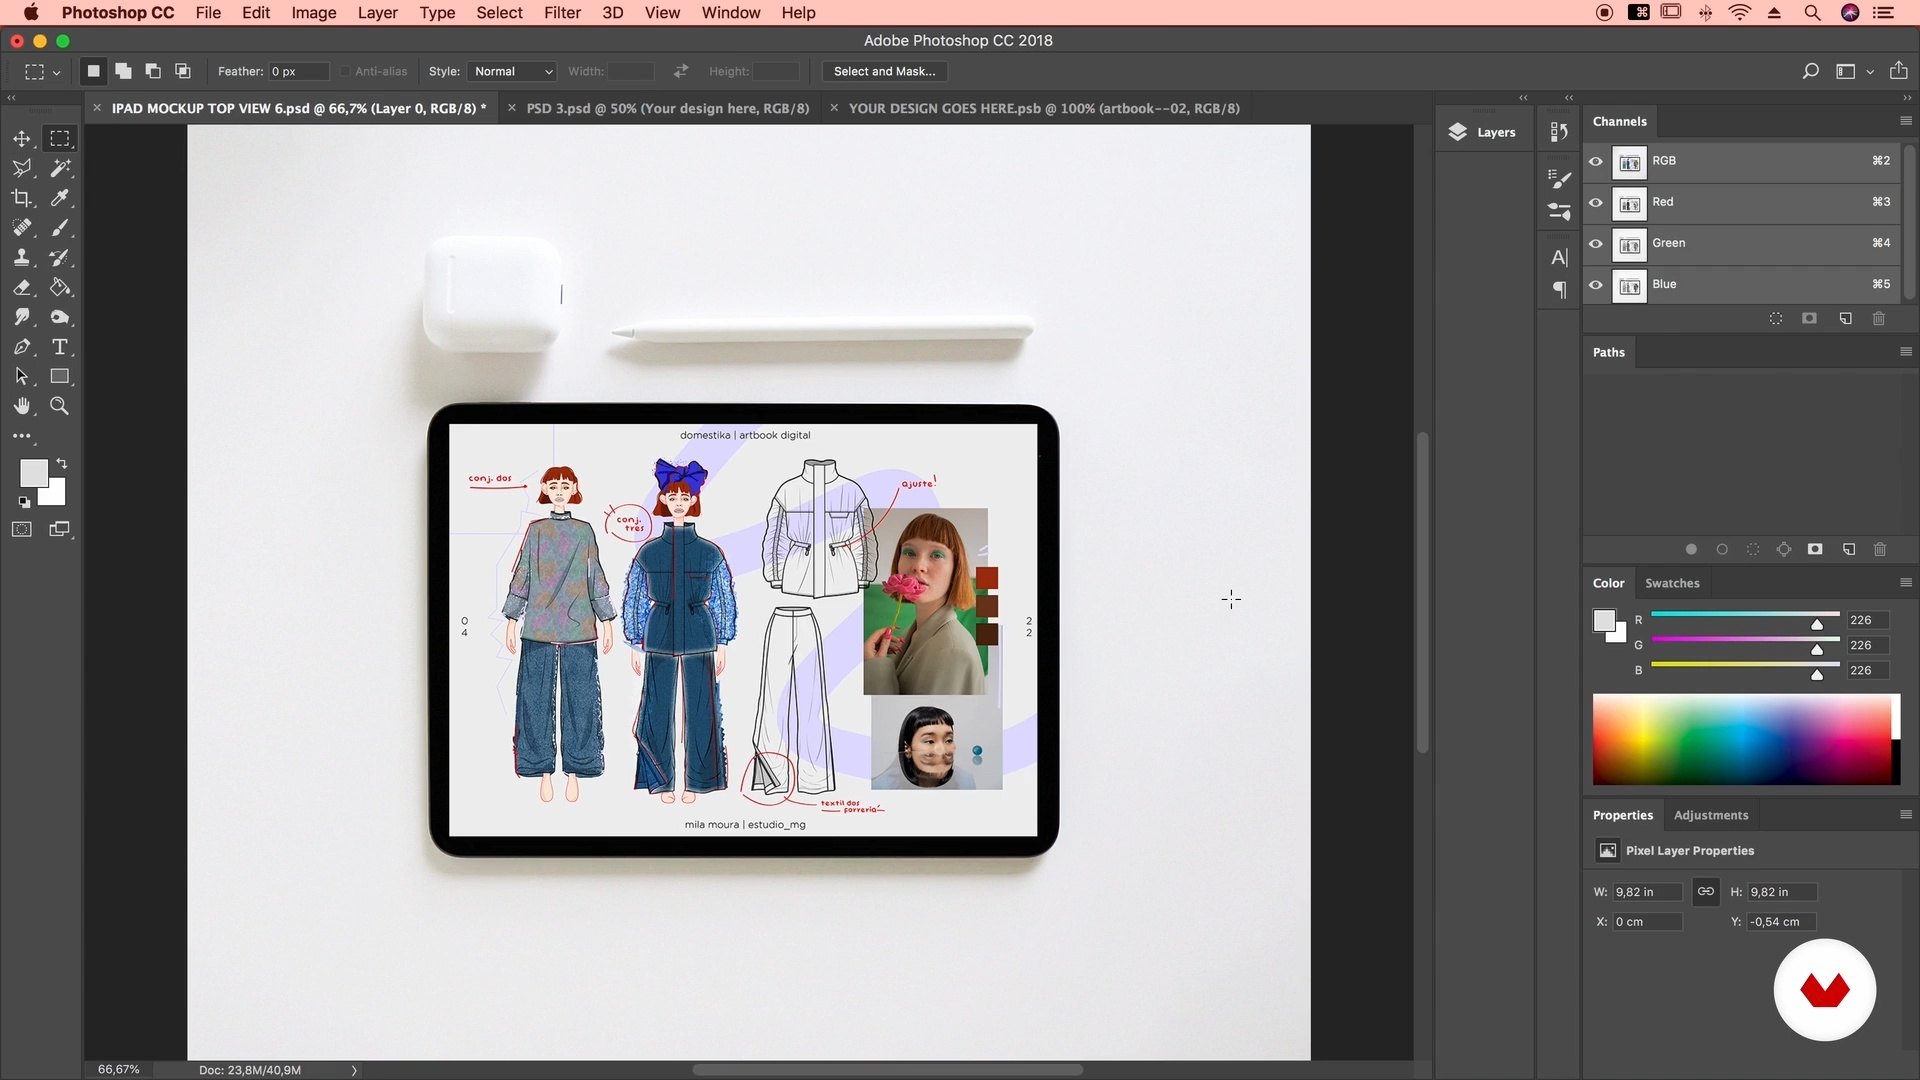Screen dimensions: 1920x1080
Task: Toggle the Blue channel eye icon
Action: (x=1596, y=285)
